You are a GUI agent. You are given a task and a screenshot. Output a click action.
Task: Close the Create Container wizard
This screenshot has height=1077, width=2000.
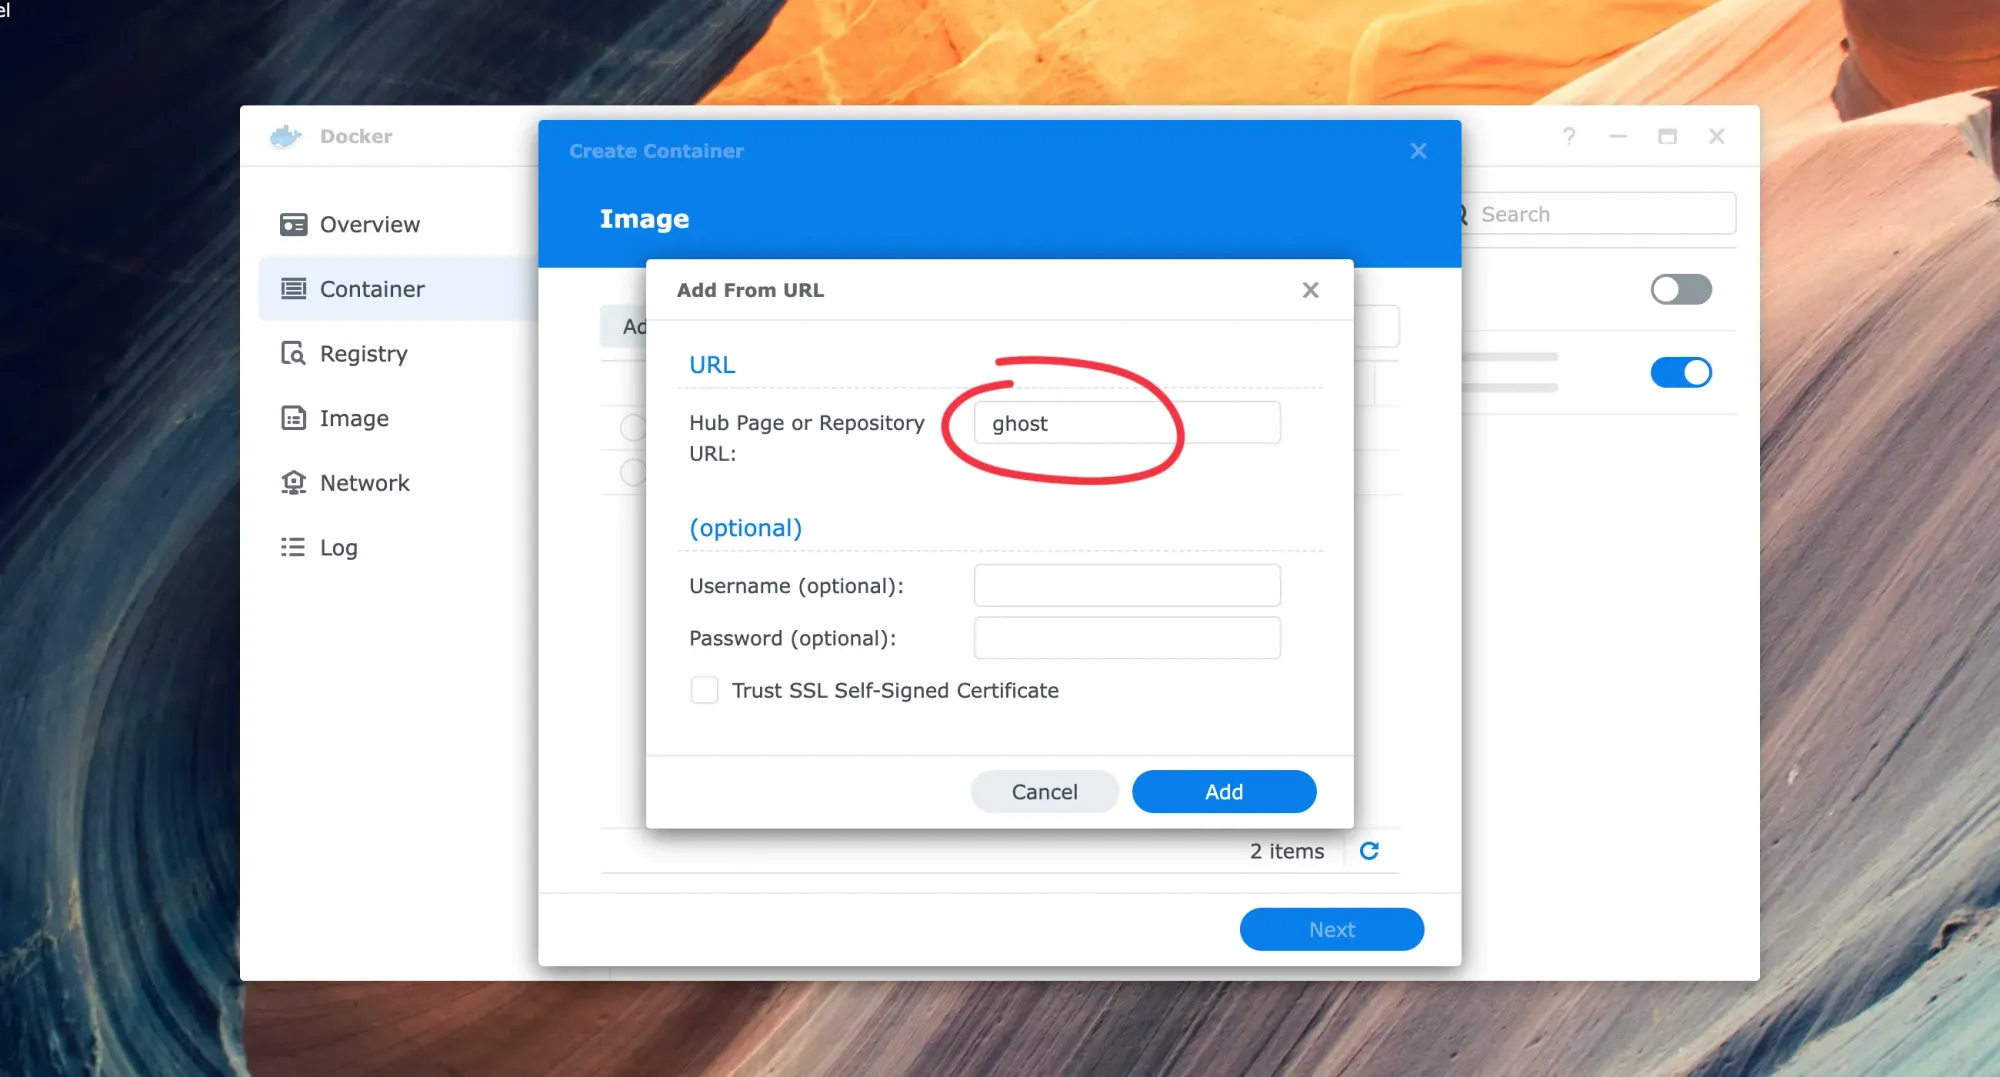pos(1418,151)
